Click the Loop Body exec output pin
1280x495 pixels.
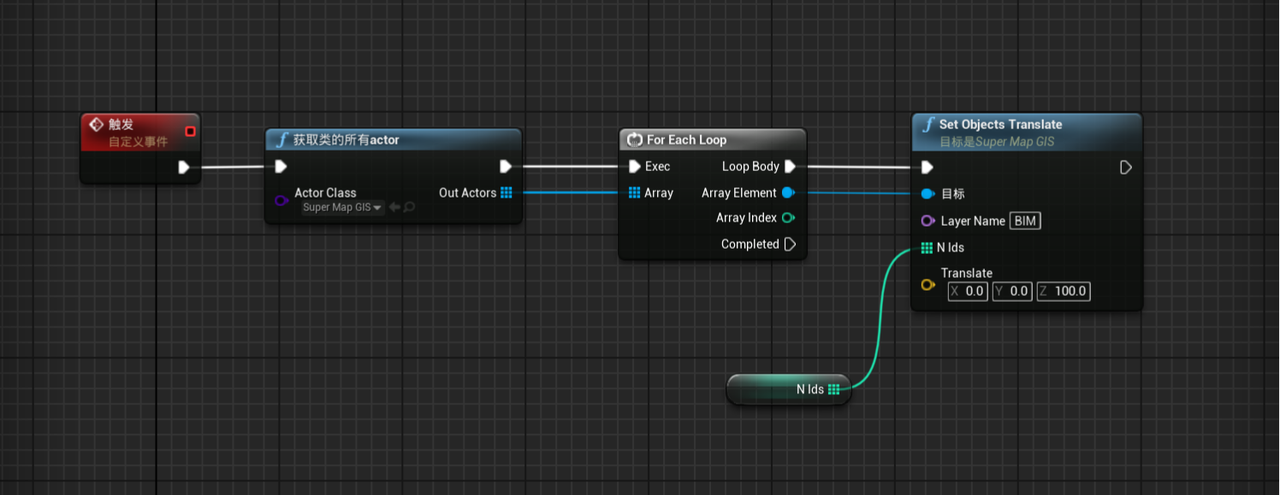point(790,167)
